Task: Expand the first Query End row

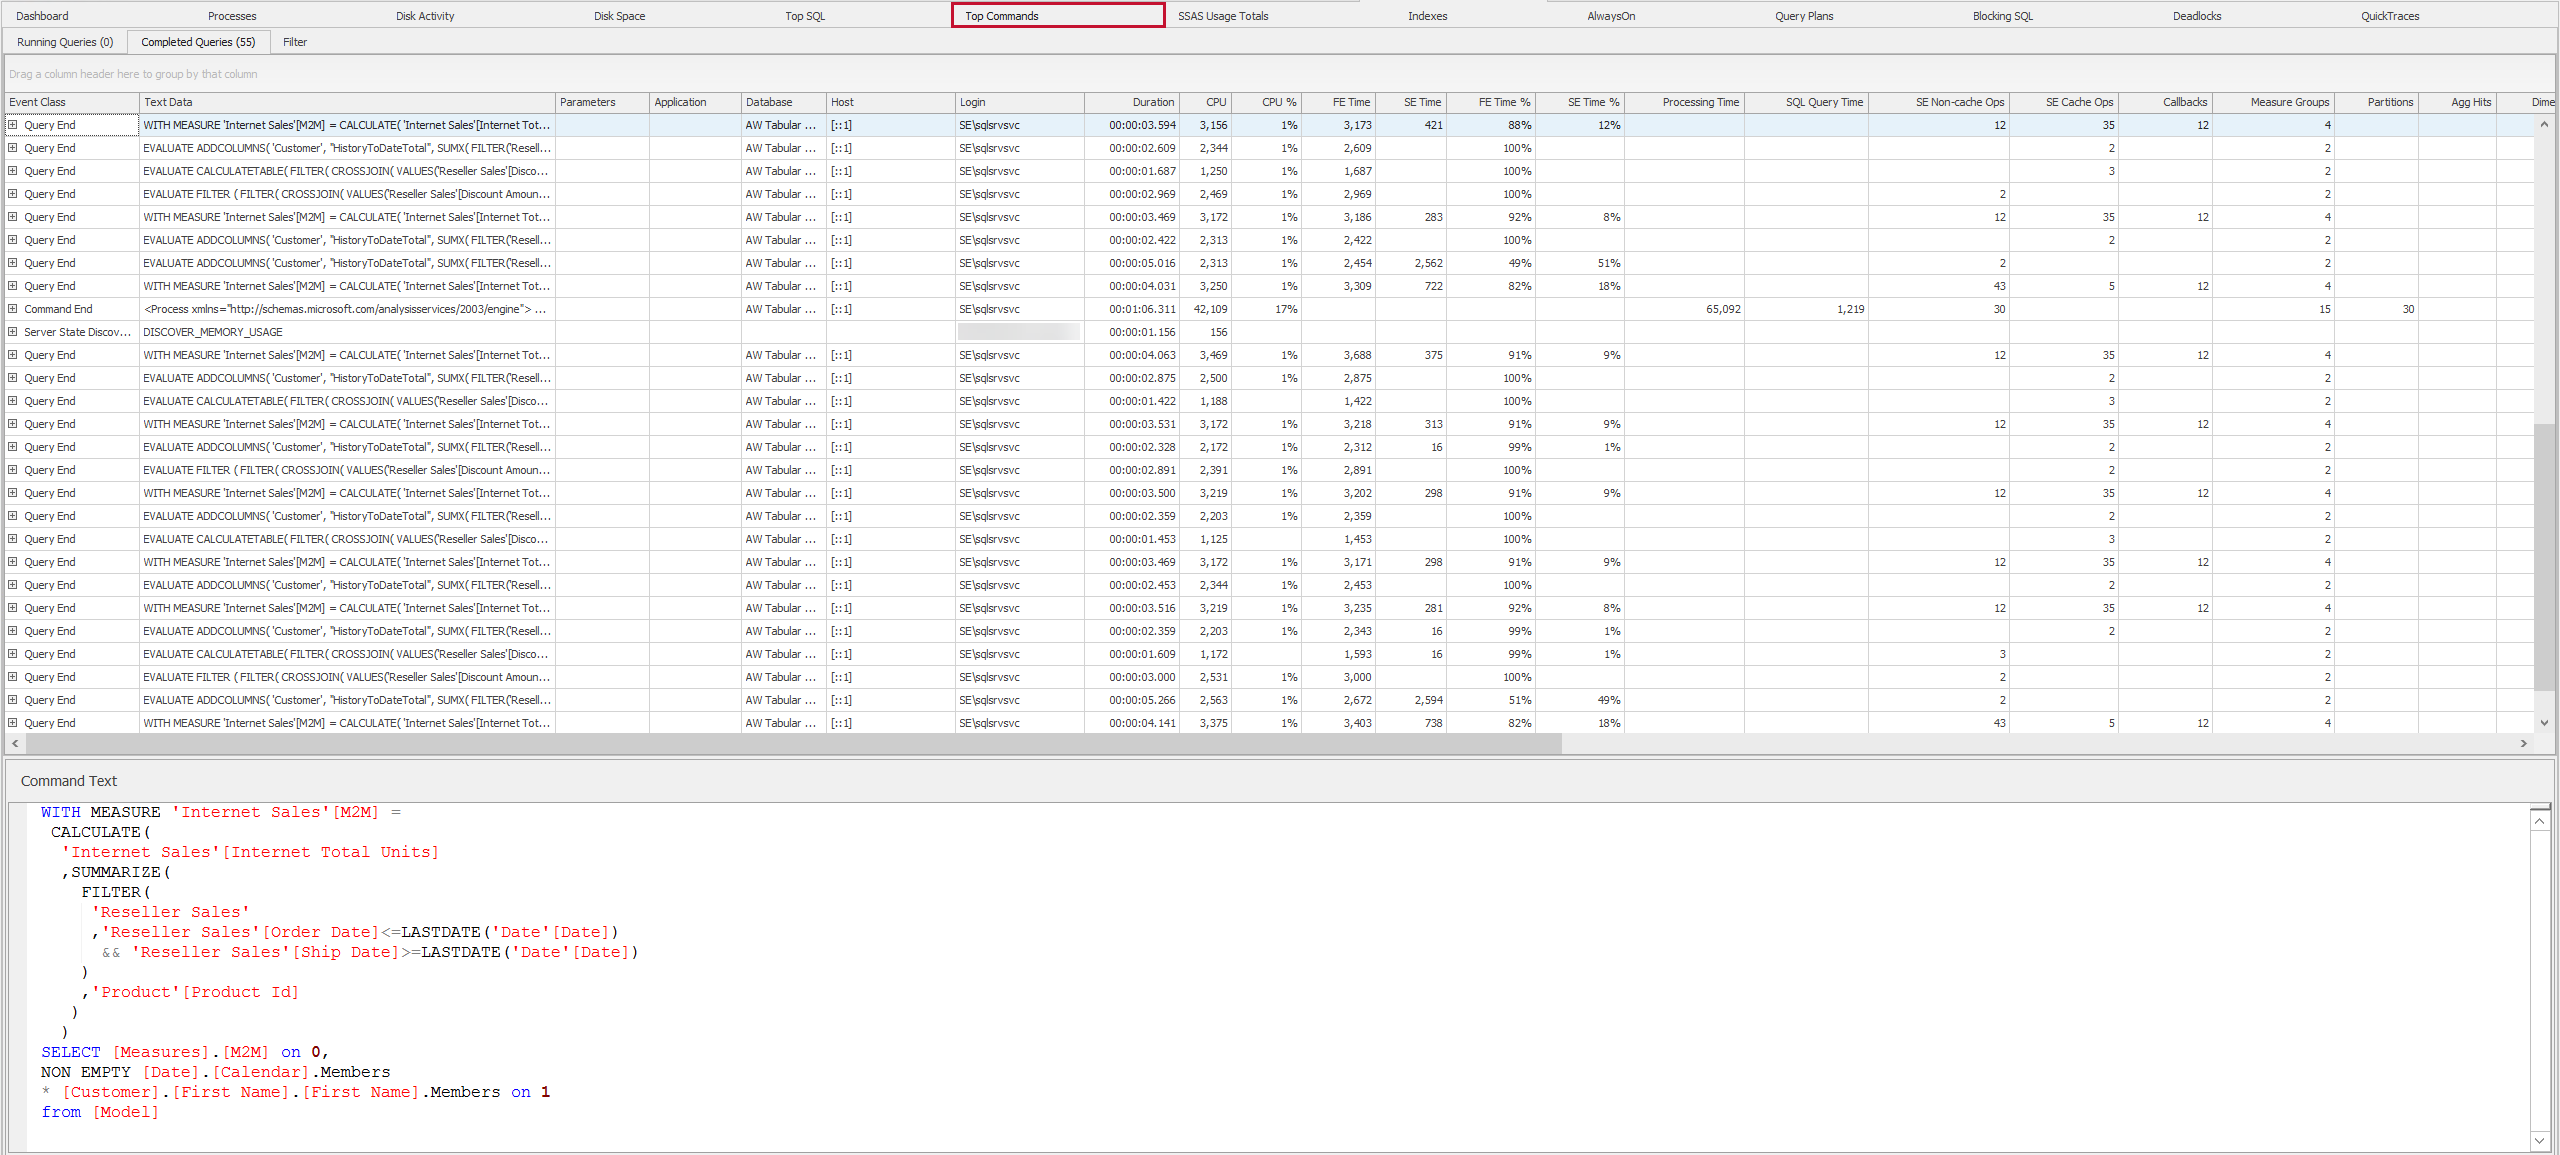Action: (x=13, y=124)
